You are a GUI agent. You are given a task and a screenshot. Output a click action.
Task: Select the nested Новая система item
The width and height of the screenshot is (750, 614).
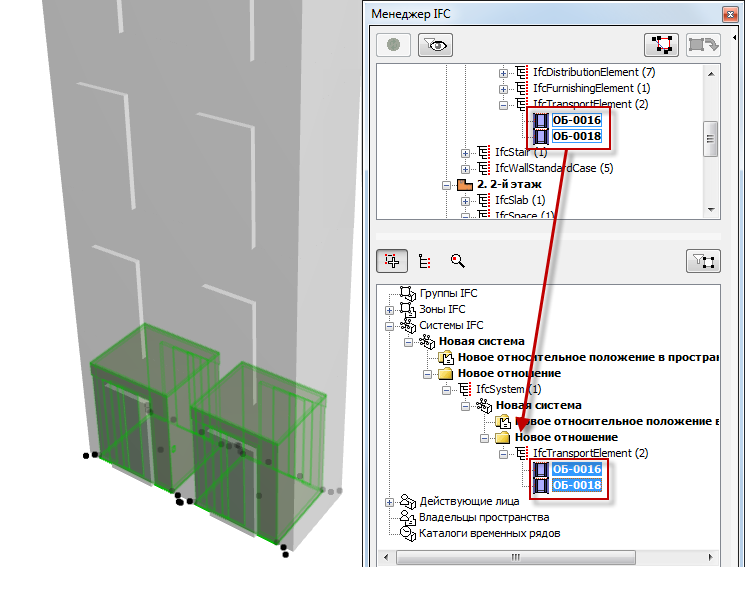click(x=539, y=406)
